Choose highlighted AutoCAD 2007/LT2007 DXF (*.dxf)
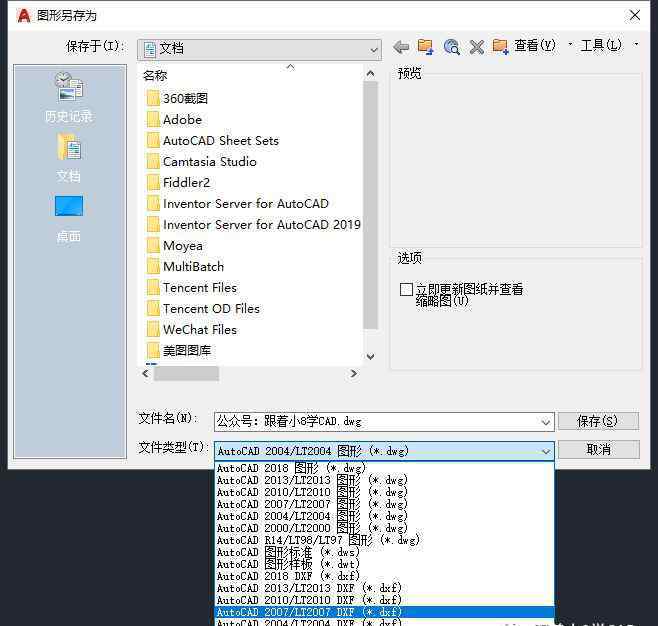658x626 pixels. tap(384, 612)
